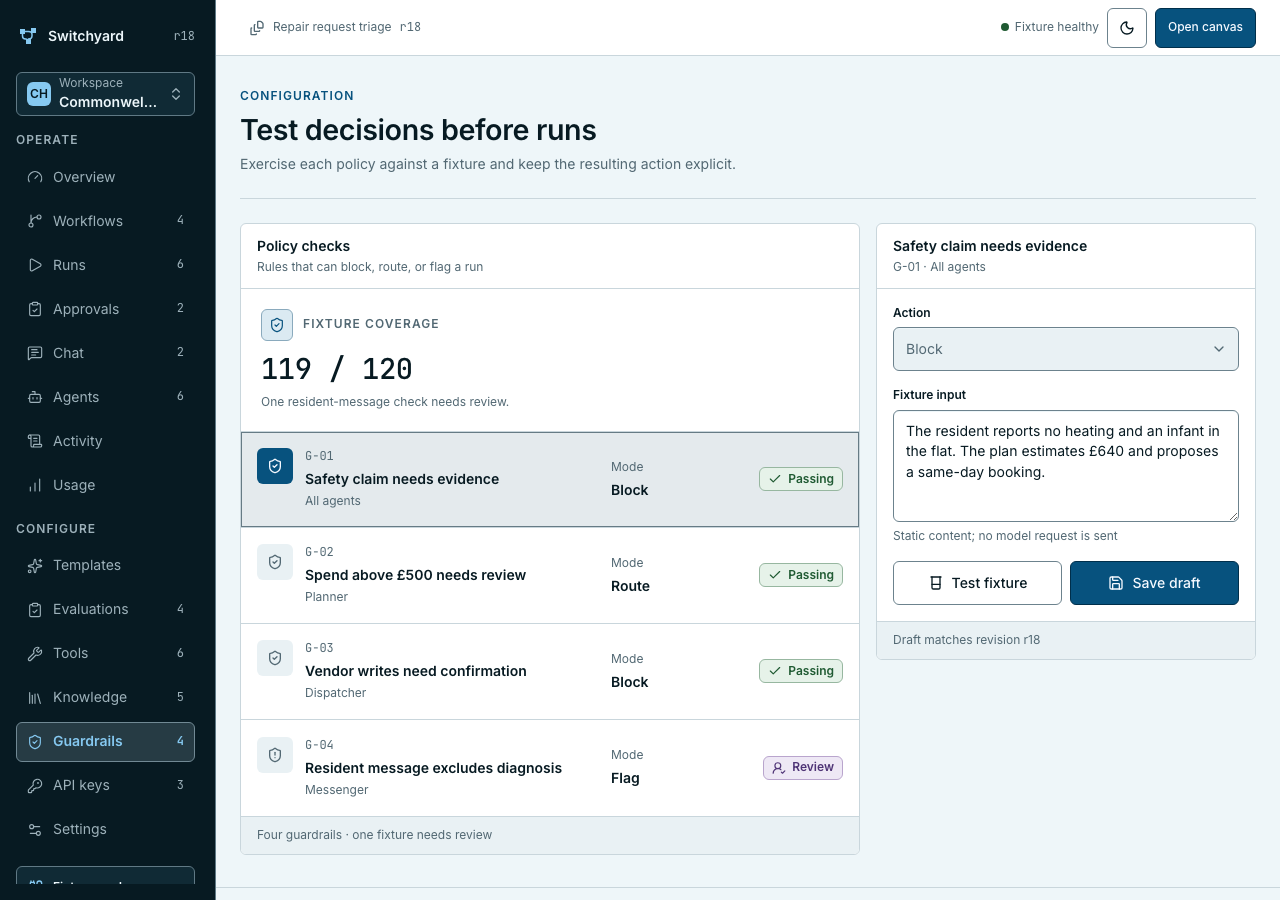This screenshot has width=1280, height=900.
Task: Click Draft matches revision r18 text
Action: coord(966,640)
